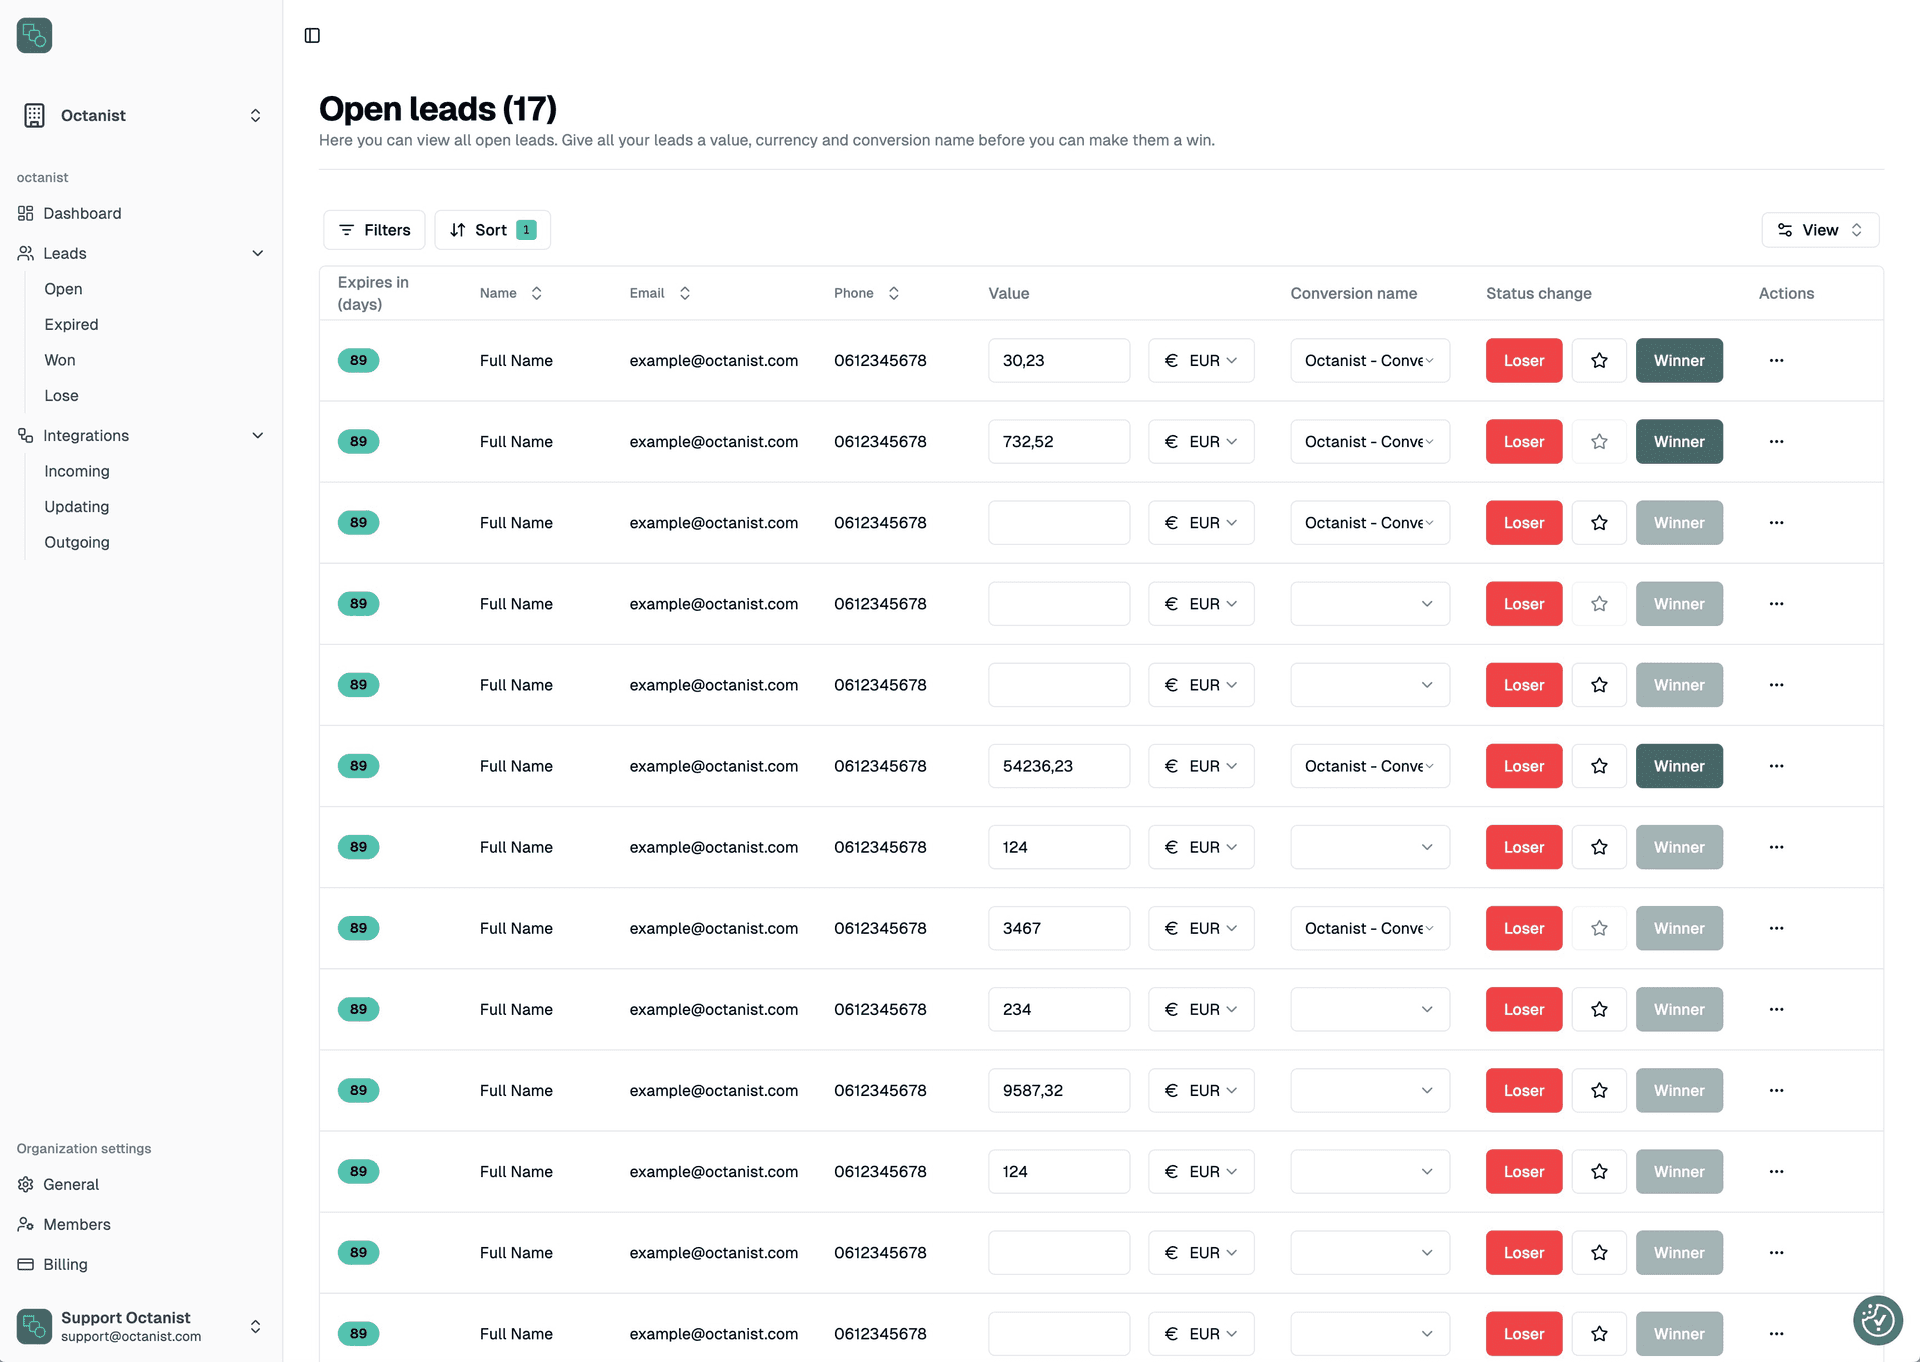Open the View options selector
Viewport: 1920px width, 1362px height.
(x=1819, y=230)
